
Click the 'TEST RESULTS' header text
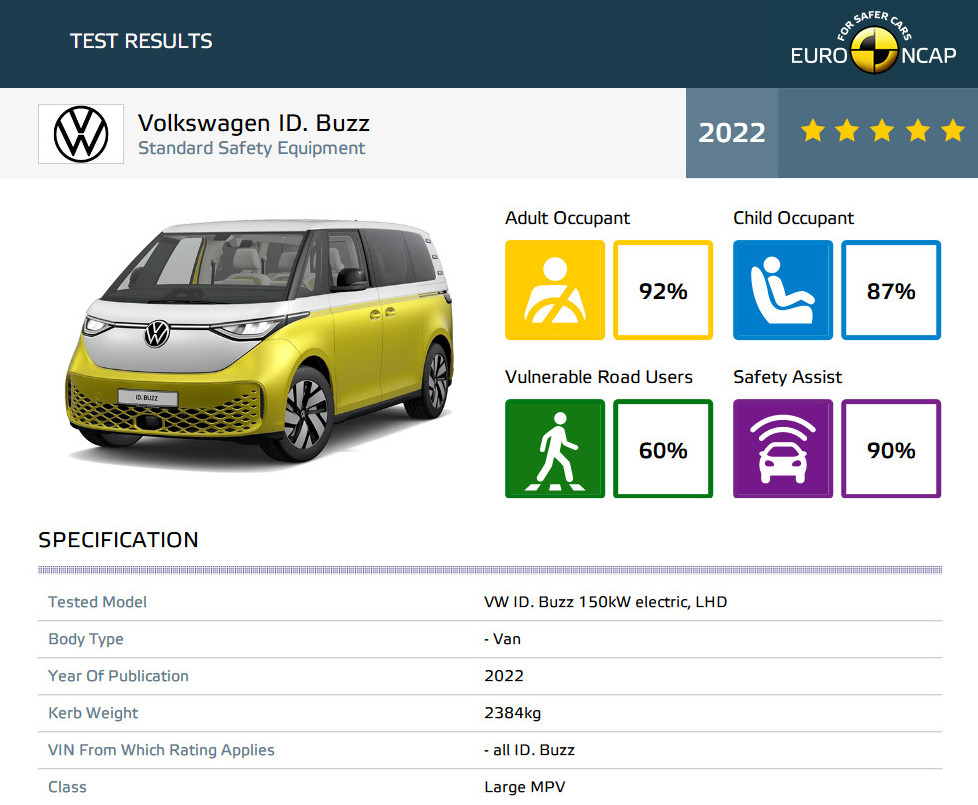point(141,41)
